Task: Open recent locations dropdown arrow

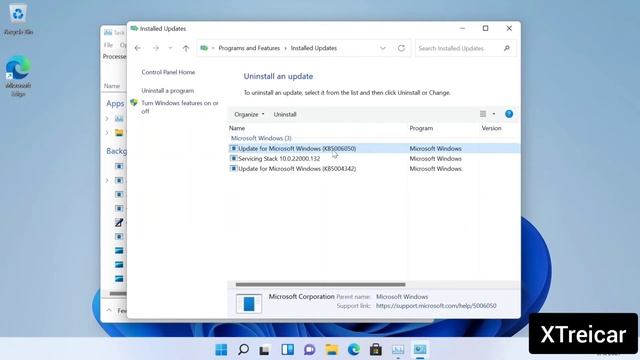Action: point(170,48)
